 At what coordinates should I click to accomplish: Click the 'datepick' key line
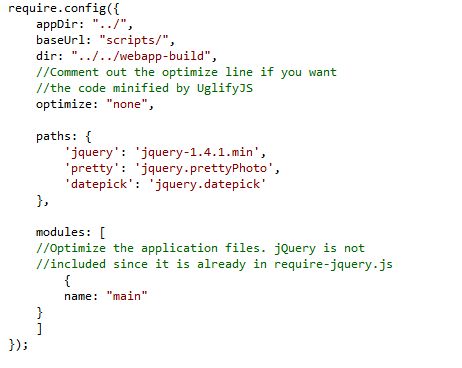[165, 184]
